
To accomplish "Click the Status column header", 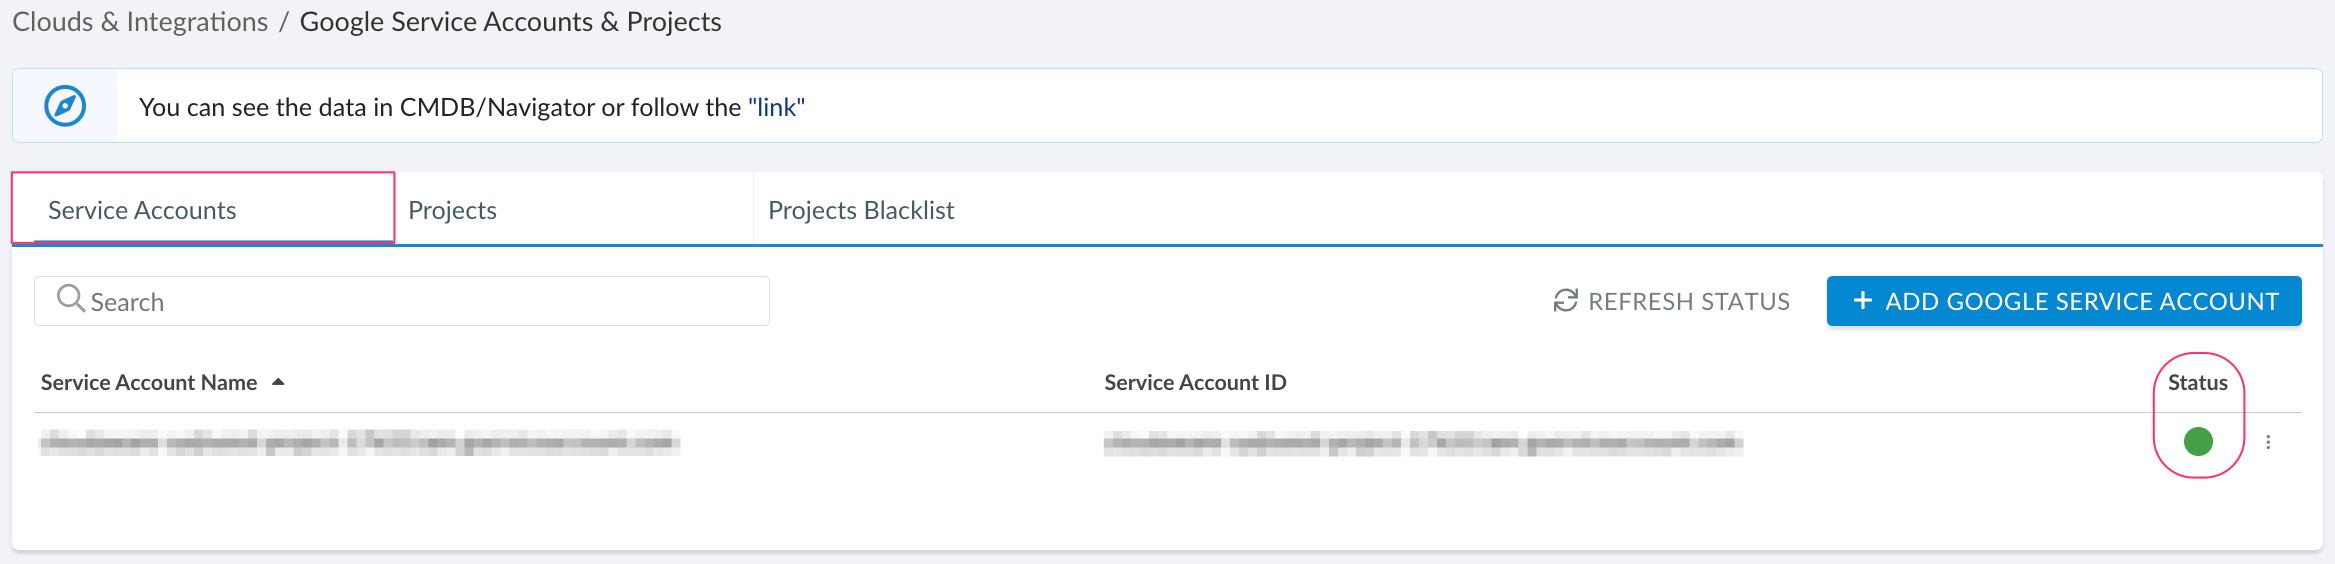I will [2197, 382].
